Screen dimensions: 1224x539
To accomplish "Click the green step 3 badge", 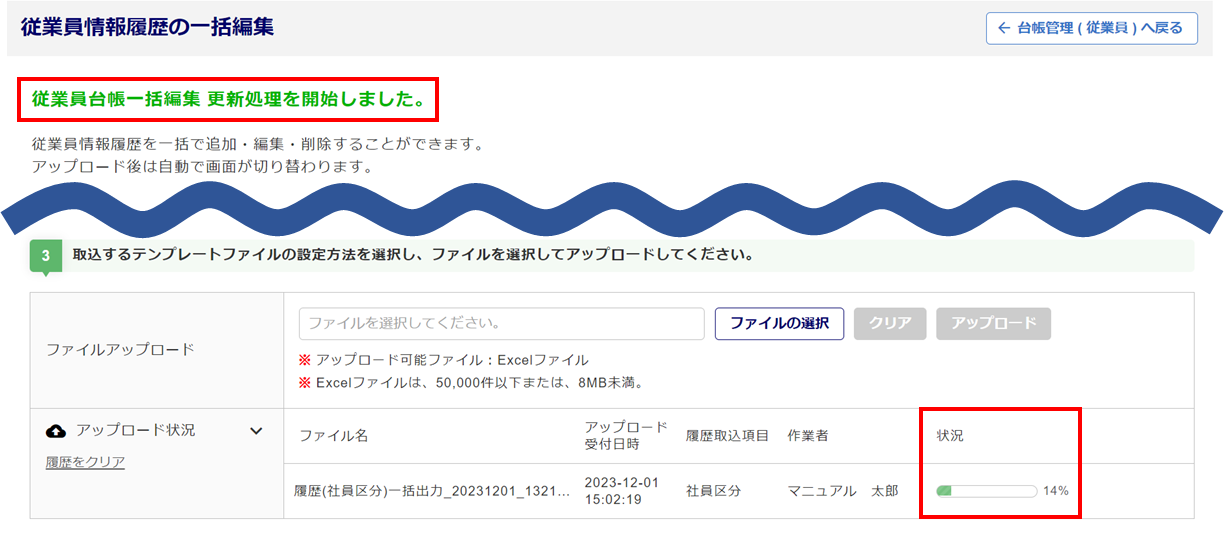I will tap(45, 256).
